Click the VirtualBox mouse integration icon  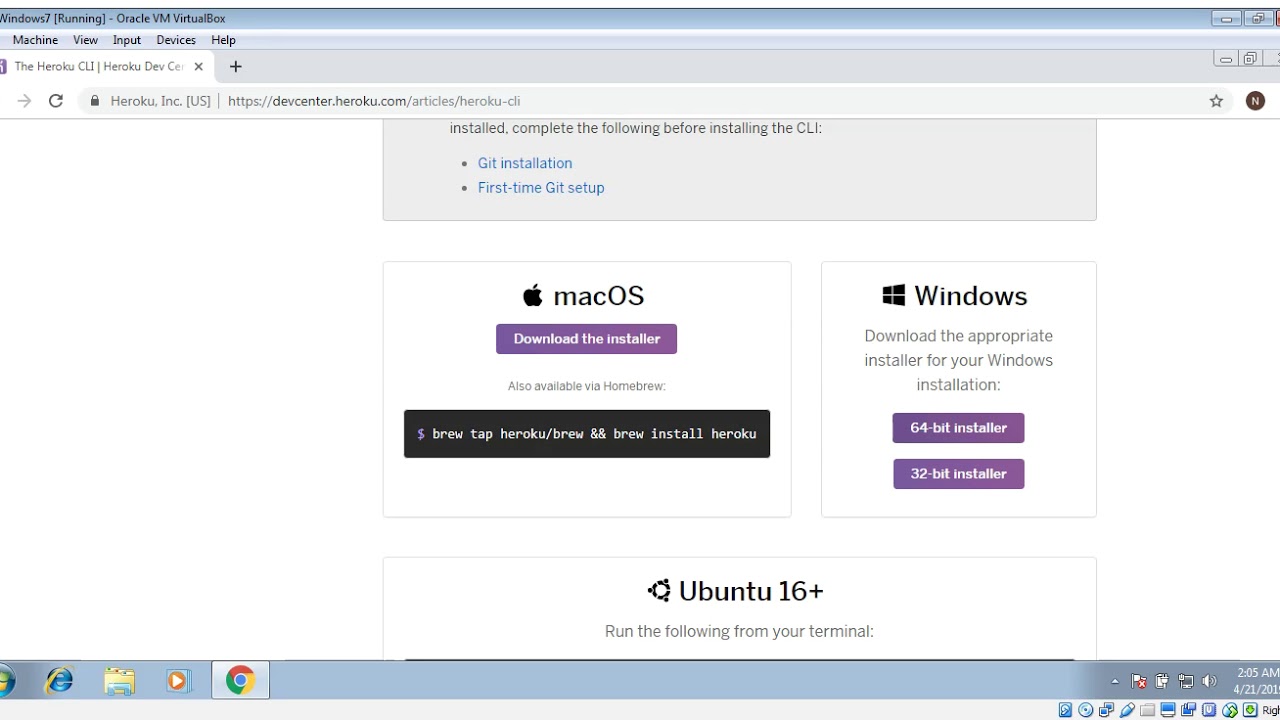click(1230, 710)
